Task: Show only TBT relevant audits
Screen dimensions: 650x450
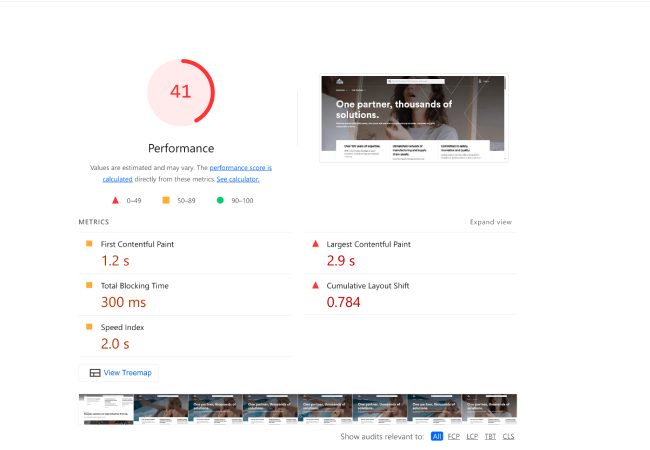Action: (x=490, y=437)
